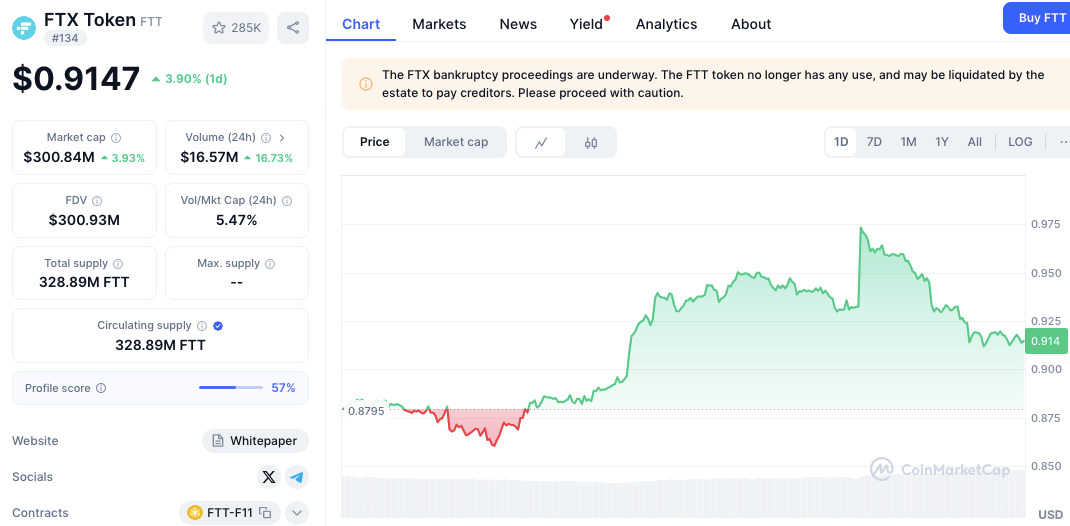Click the FTX Token logo icon
This screenshot has width=1070, height=526.
[x=24, y=27]
